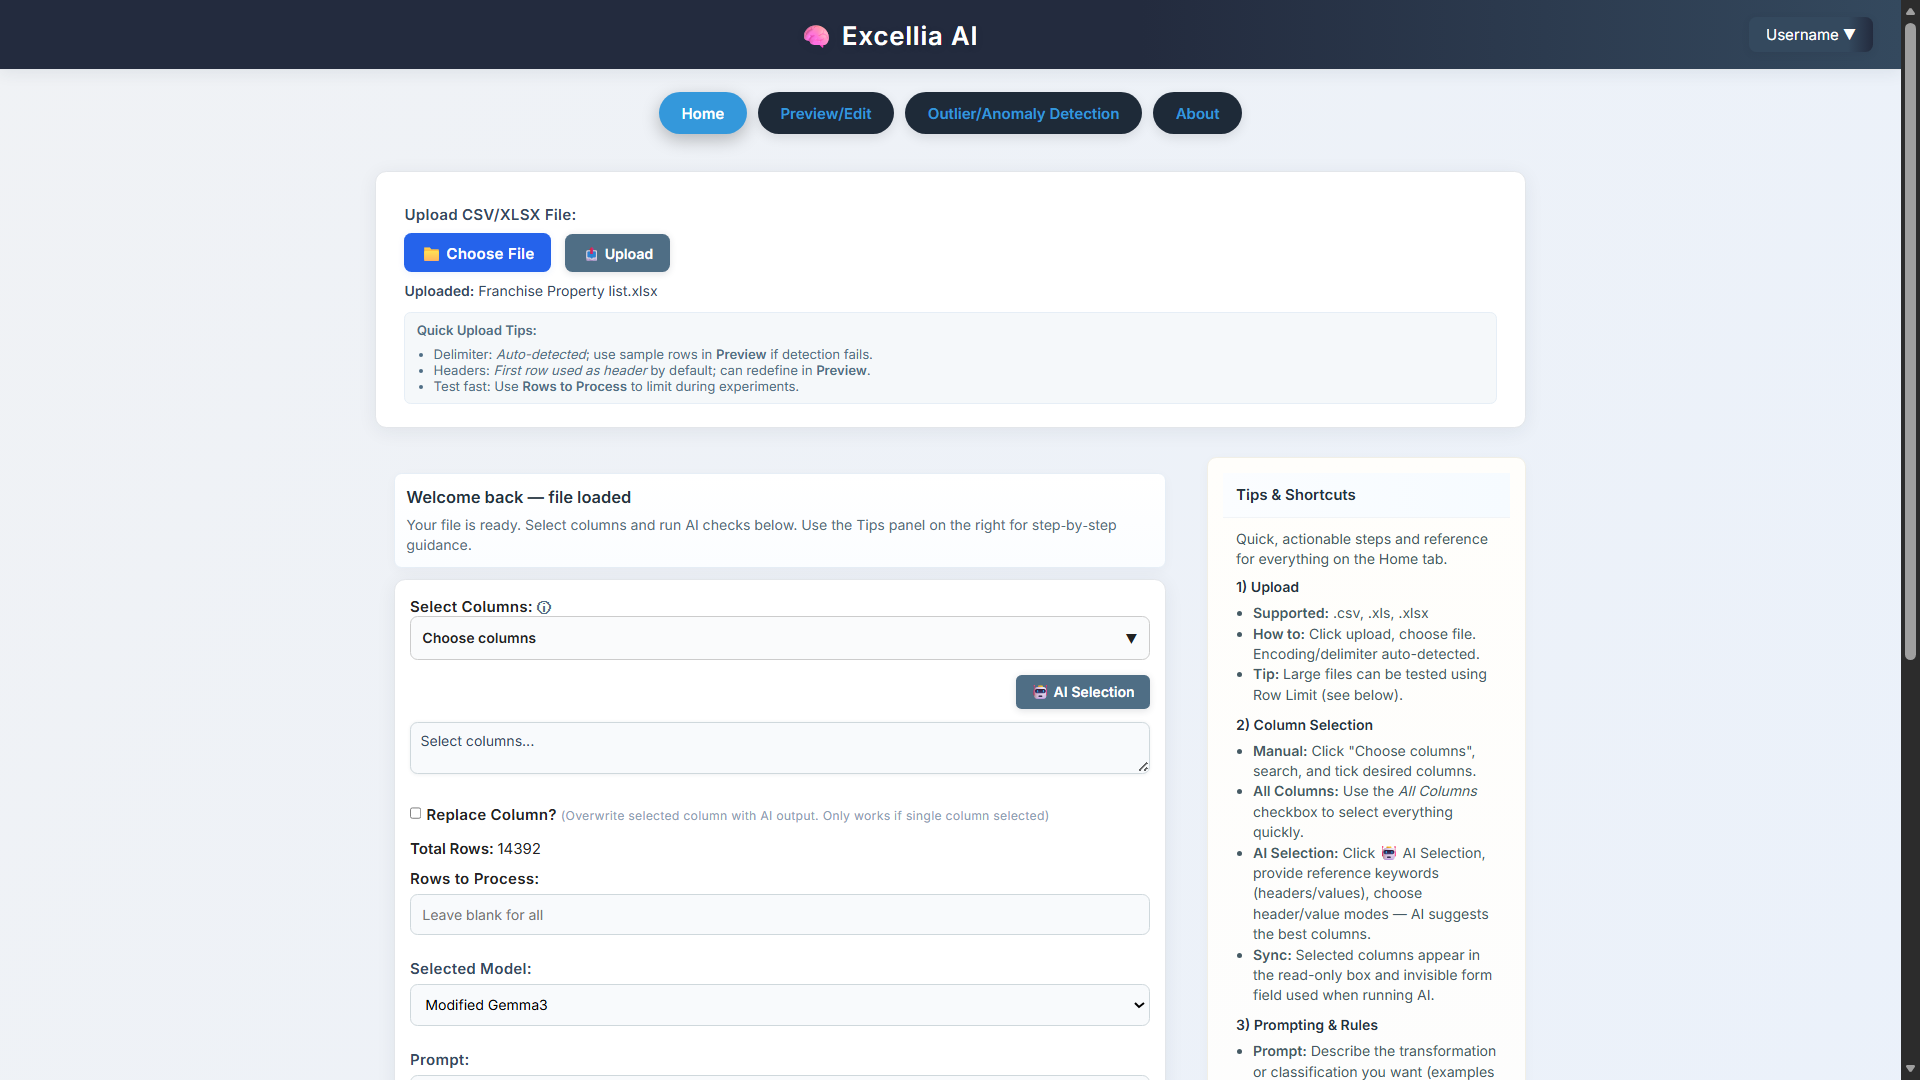Open the Selected Model dropdown

(779, 1005)
